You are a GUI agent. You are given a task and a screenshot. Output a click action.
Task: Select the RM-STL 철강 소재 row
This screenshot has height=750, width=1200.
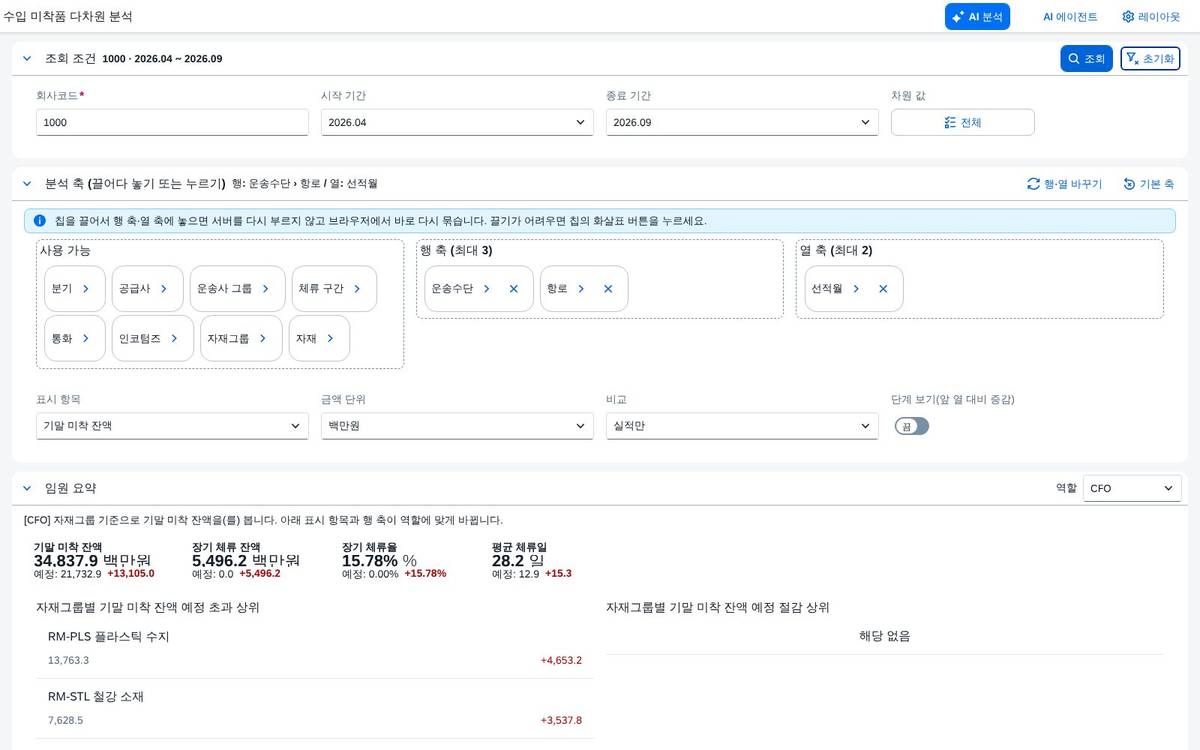(315, 708)
